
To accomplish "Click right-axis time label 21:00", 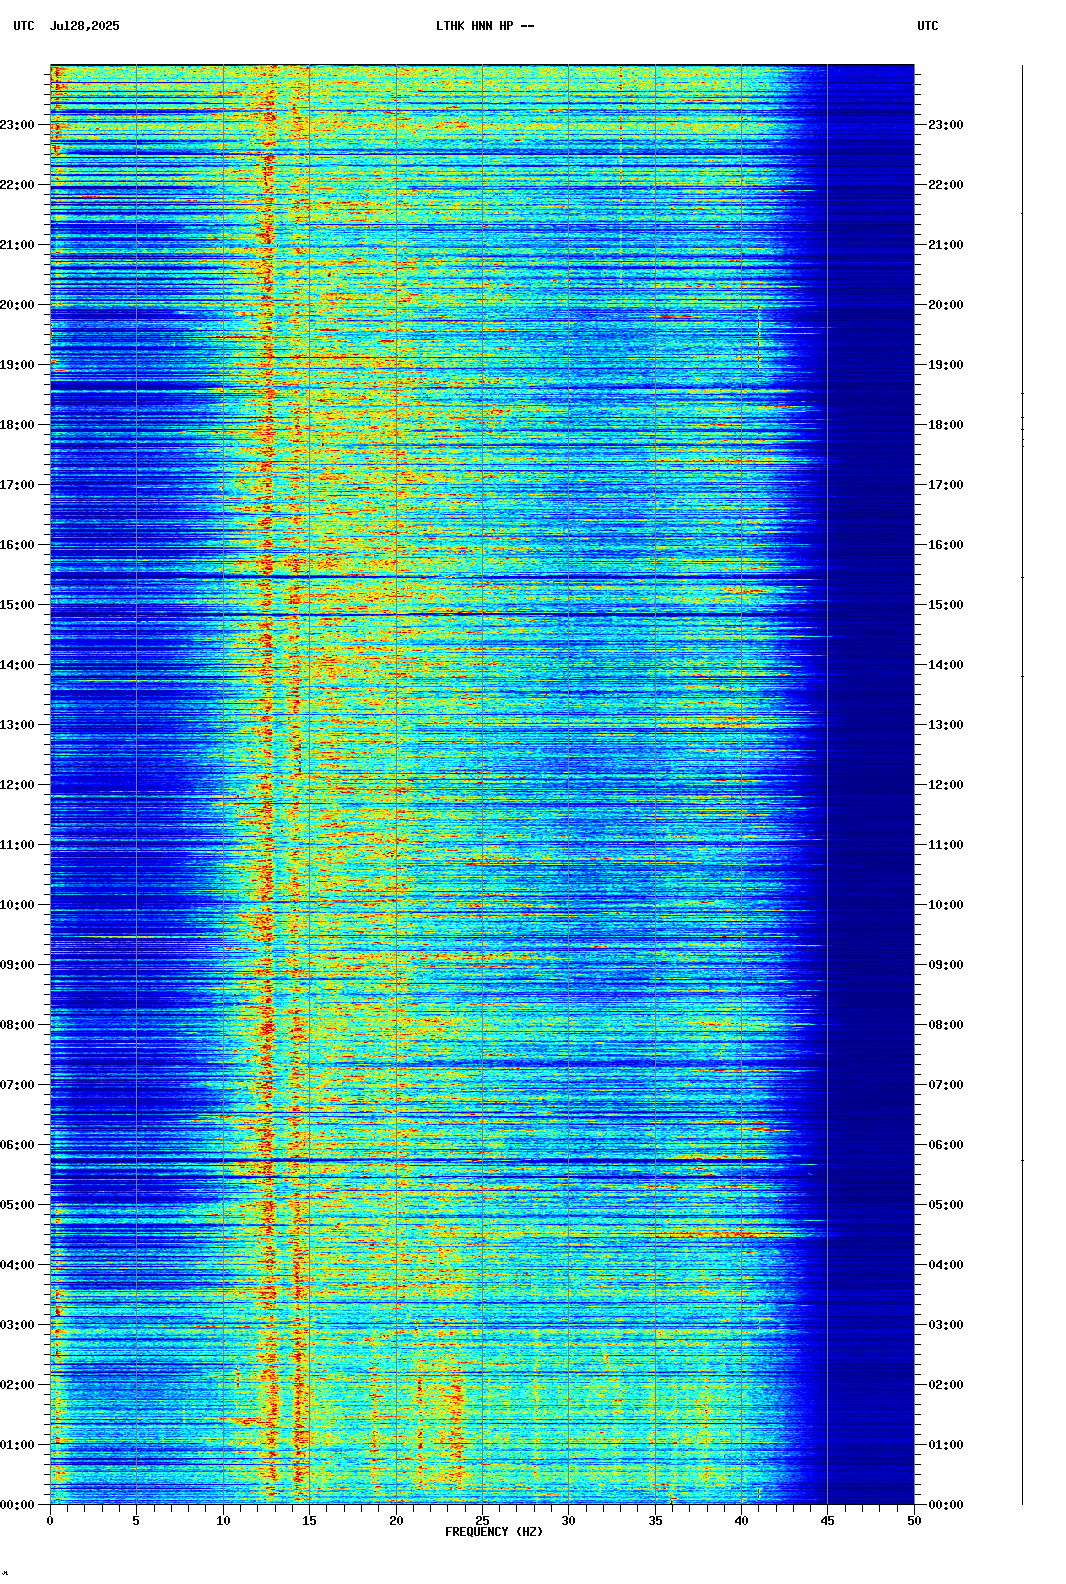I will click(x=946, y=245).
